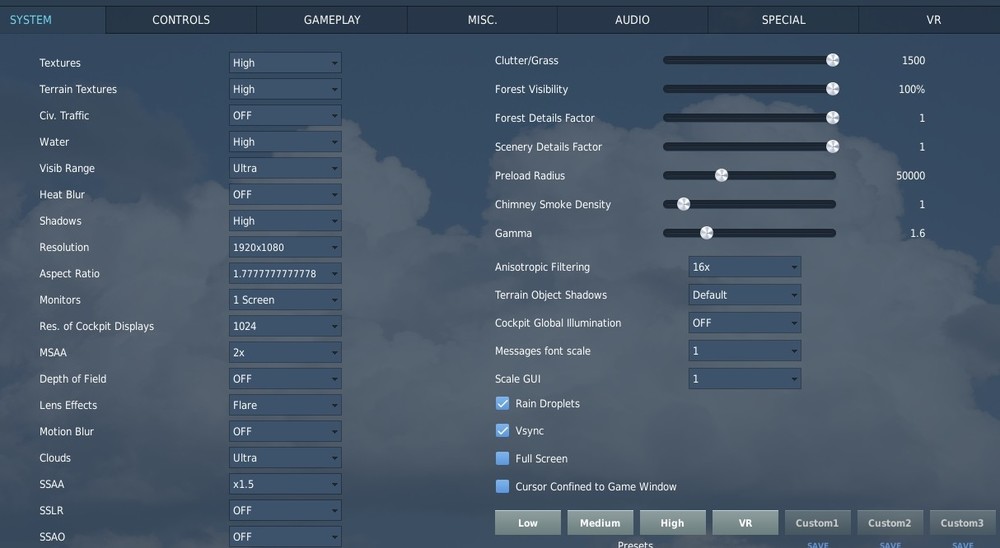Expand the Terrain Textures dropdown
Screen dimensions: 1000x548
[x=285, y=89]
